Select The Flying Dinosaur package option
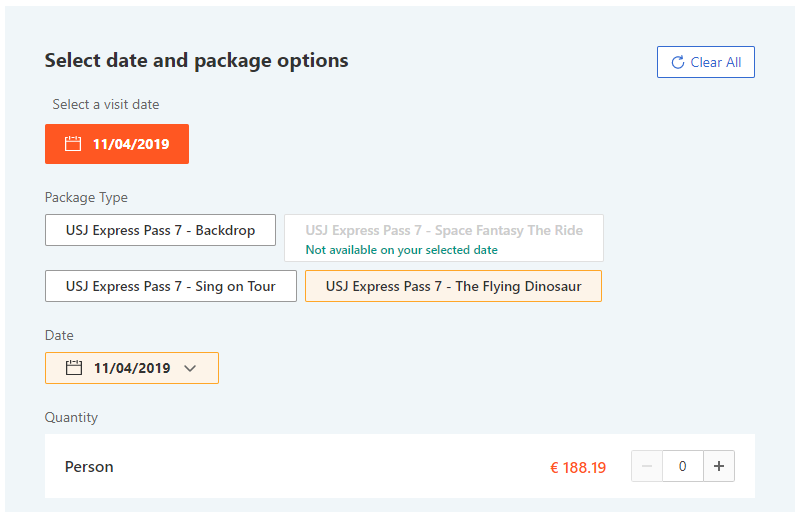798x512 pixels. [x=453, y=286]
